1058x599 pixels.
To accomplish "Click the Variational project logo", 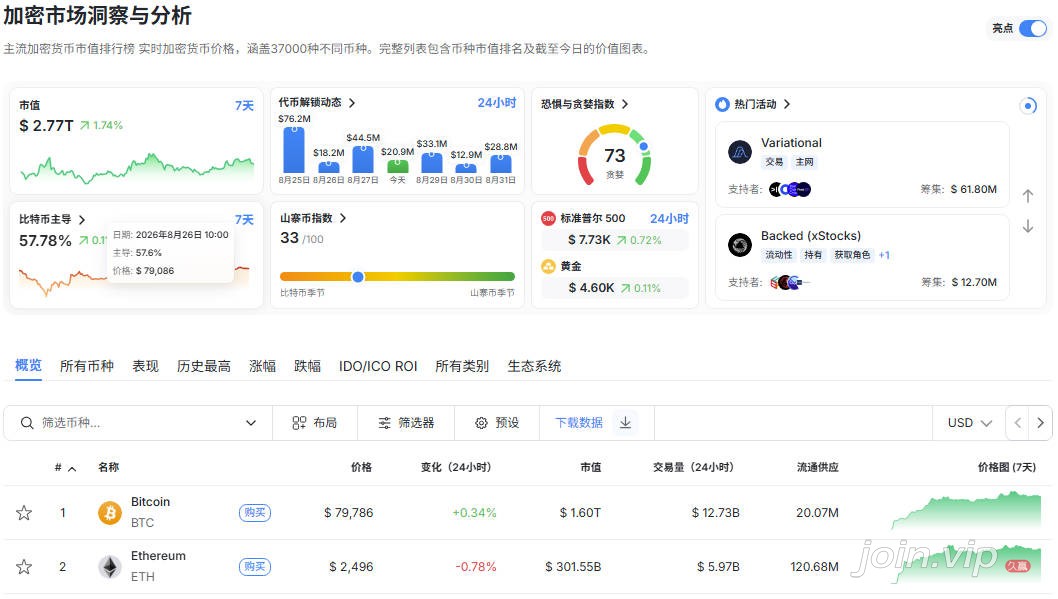I will [740, 152].
